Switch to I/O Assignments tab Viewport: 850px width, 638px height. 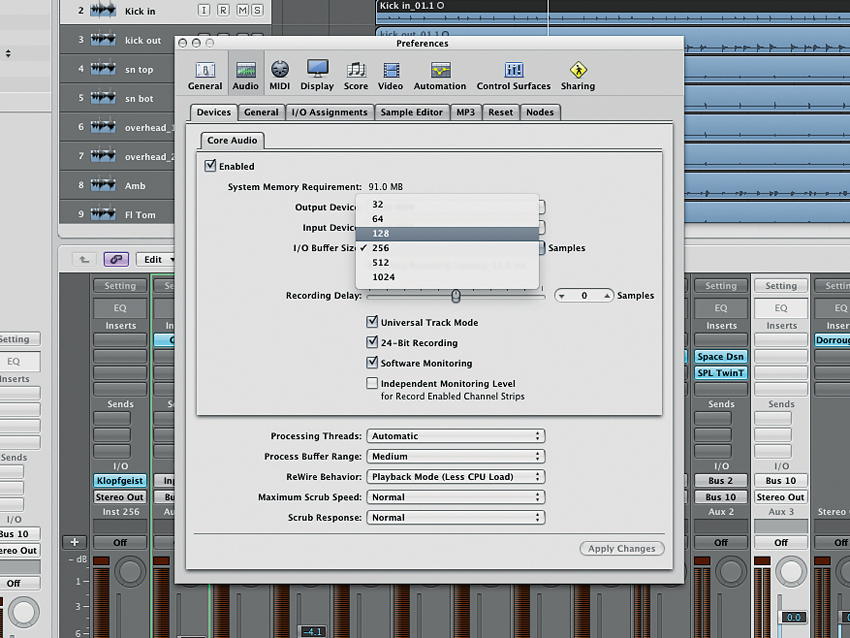pos(330,112)
